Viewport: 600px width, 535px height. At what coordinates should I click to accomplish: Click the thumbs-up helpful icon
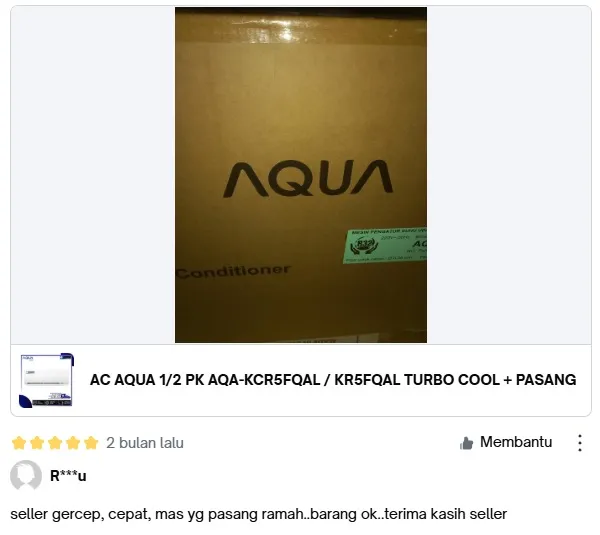[466, 443]
